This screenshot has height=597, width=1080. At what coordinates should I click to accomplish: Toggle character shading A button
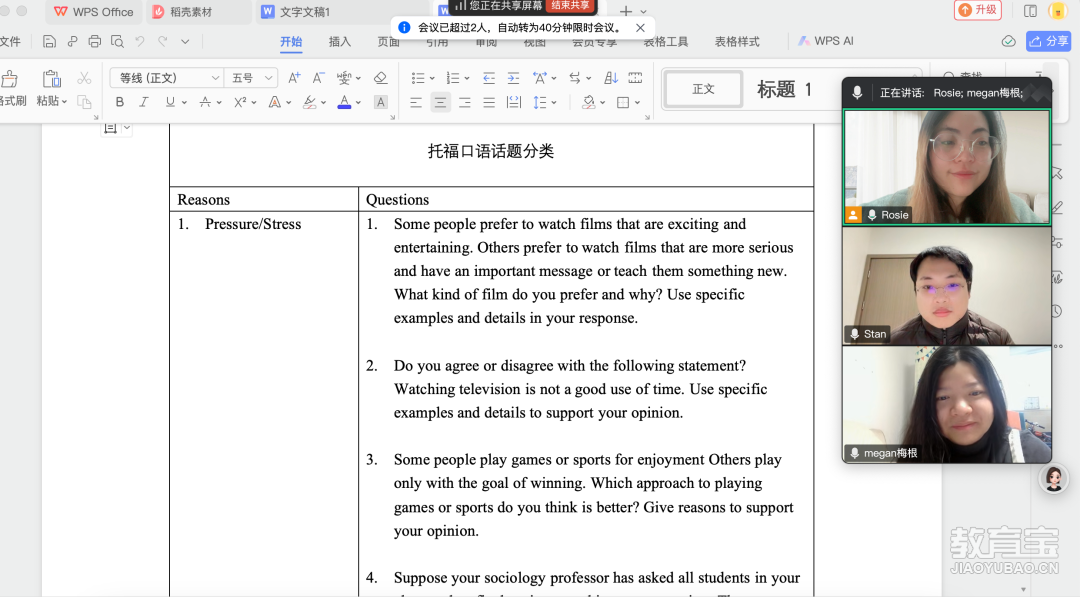click(x=380, y=102)
